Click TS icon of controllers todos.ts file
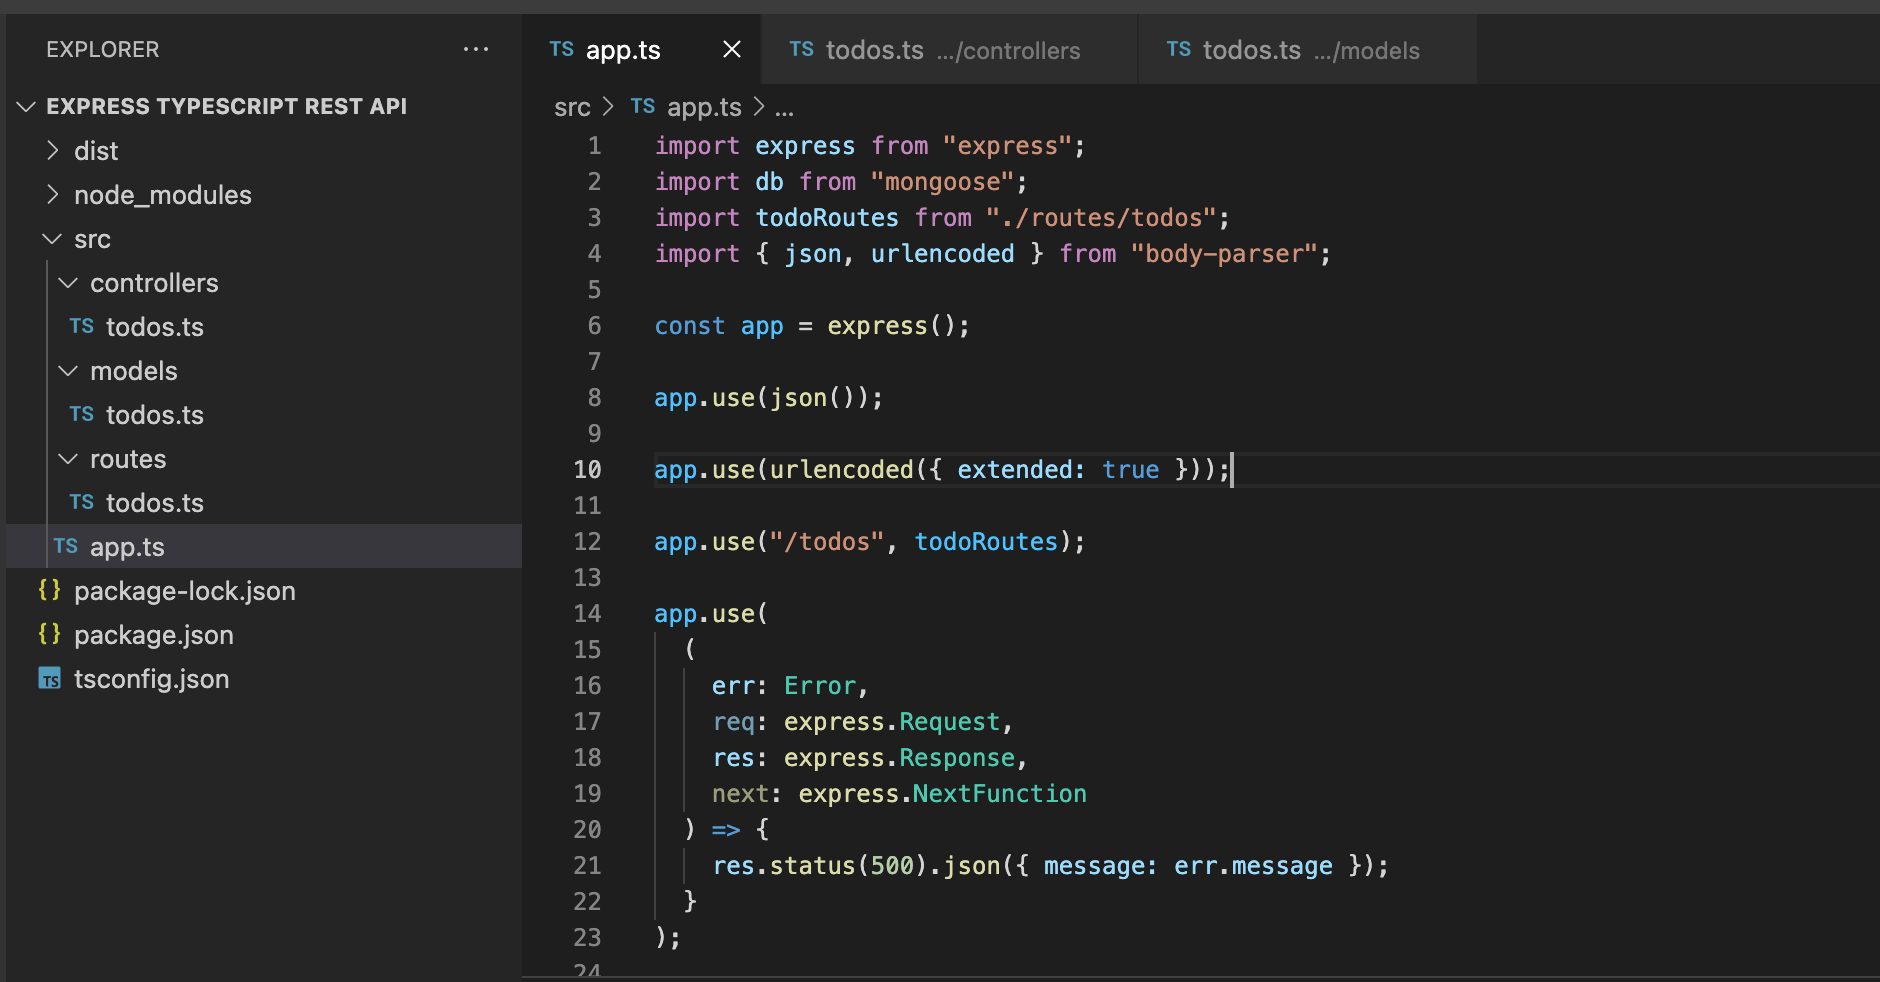Viewport: 1880px width, 982px height. tap(82, 327)
